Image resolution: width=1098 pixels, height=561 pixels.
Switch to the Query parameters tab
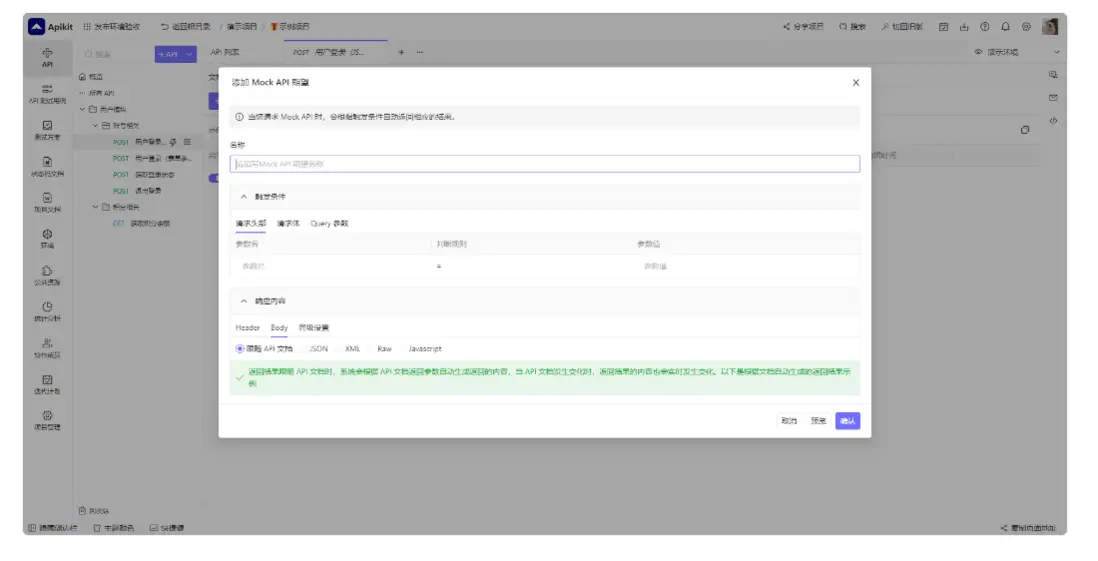click(329, 223)
